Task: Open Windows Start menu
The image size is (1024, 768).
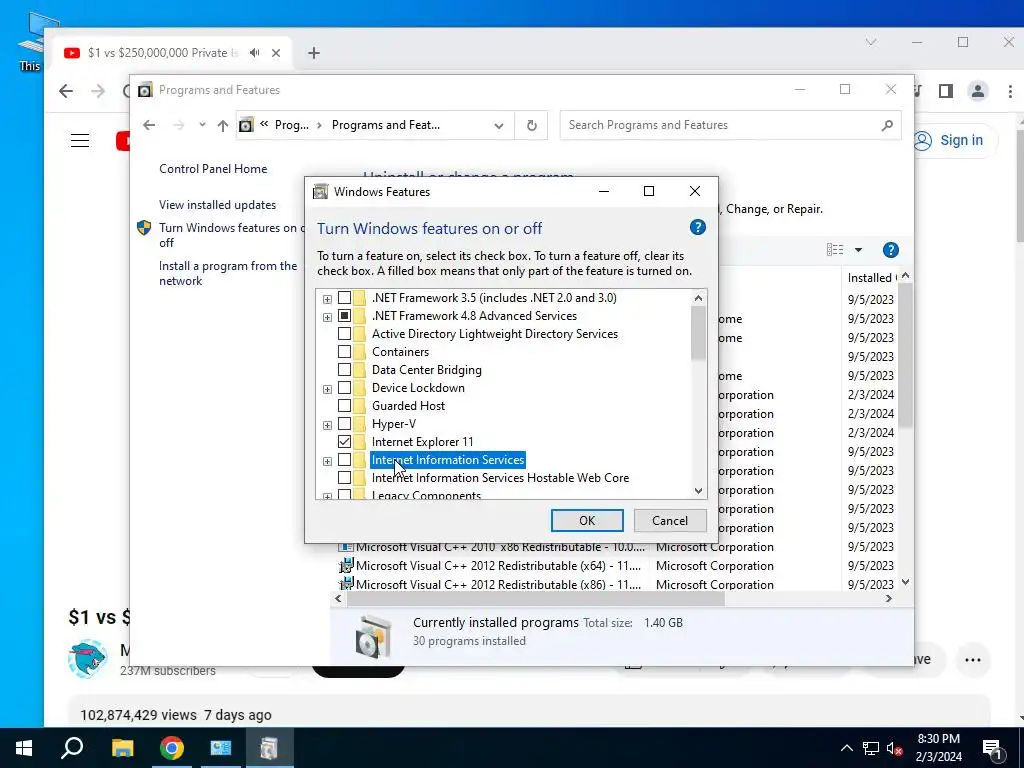Action: tap(24, 748)
